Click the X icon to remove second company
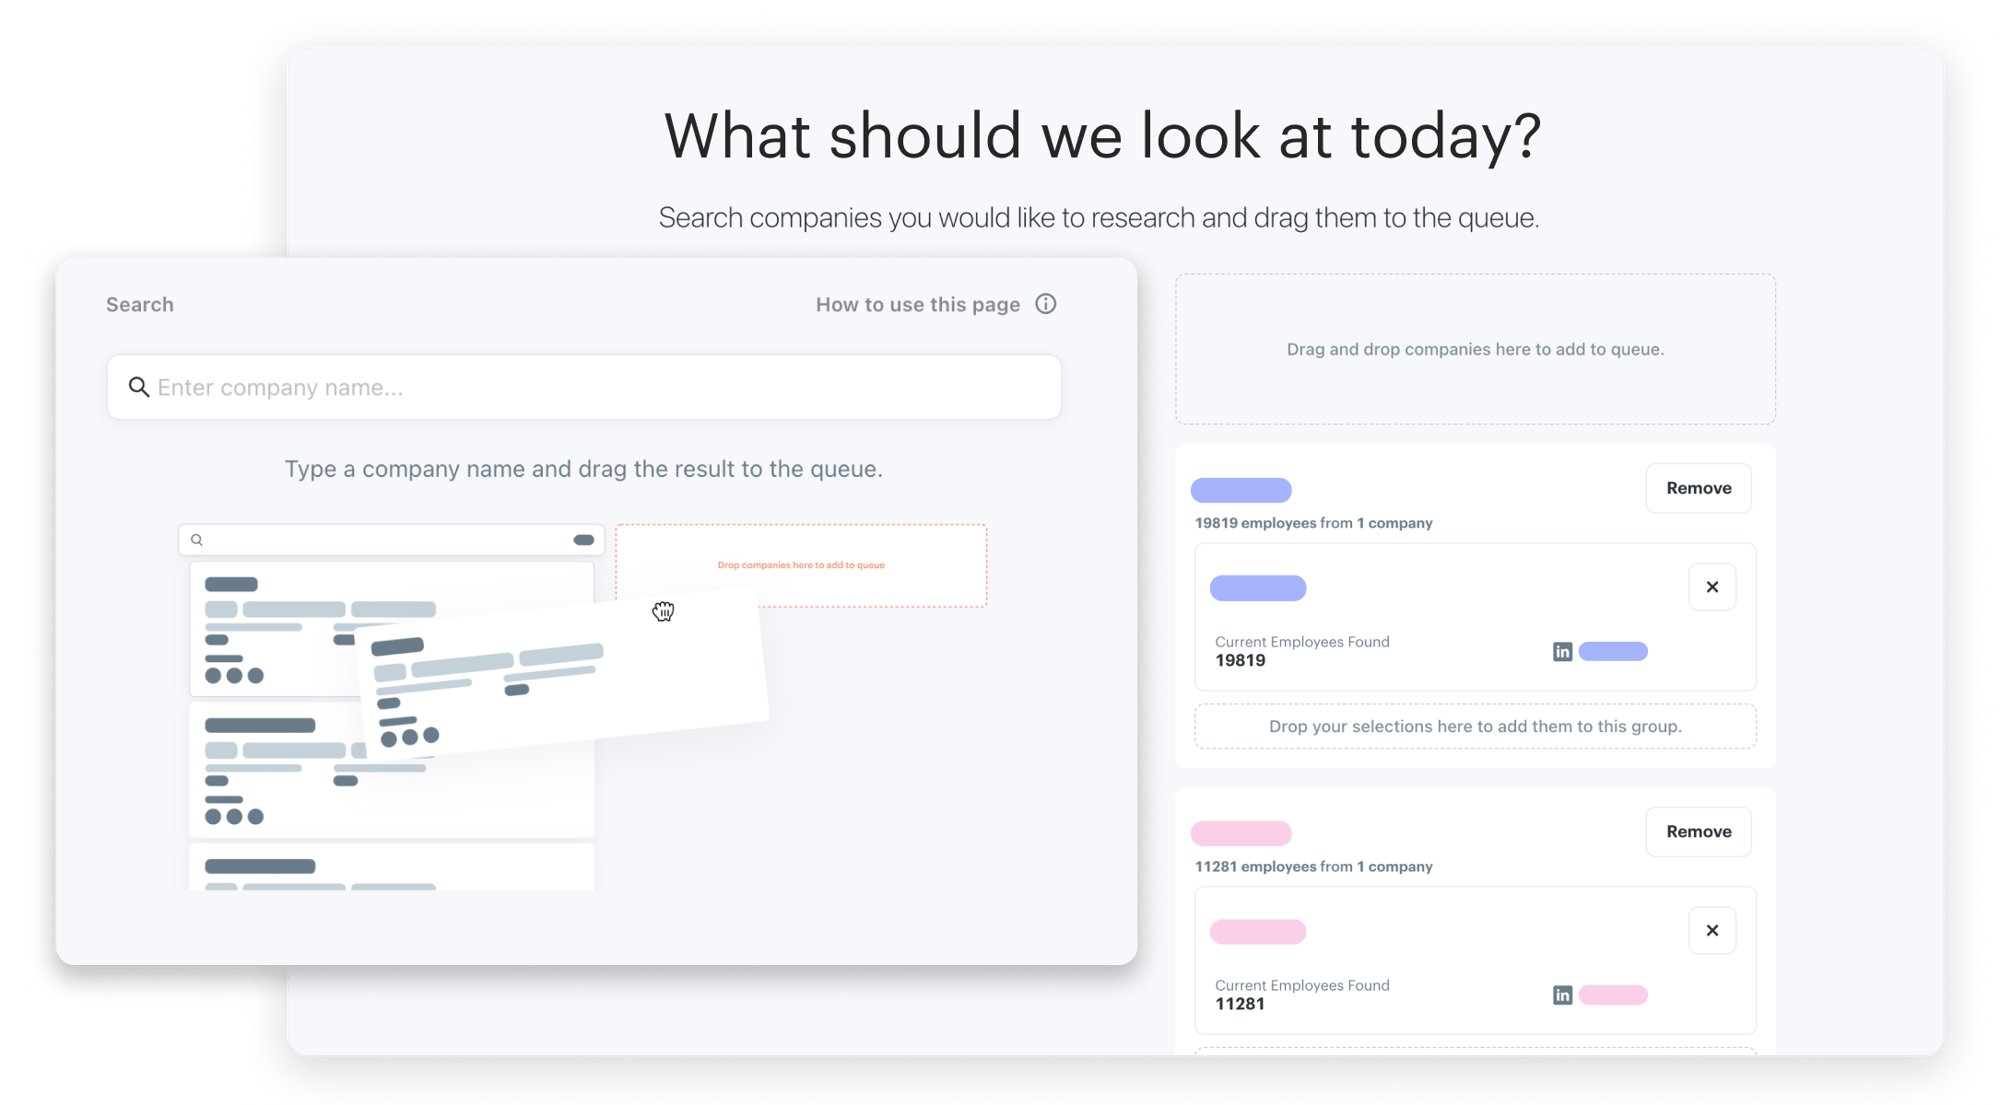This screenshot has width=2000, height=1105. point(1713,931)
